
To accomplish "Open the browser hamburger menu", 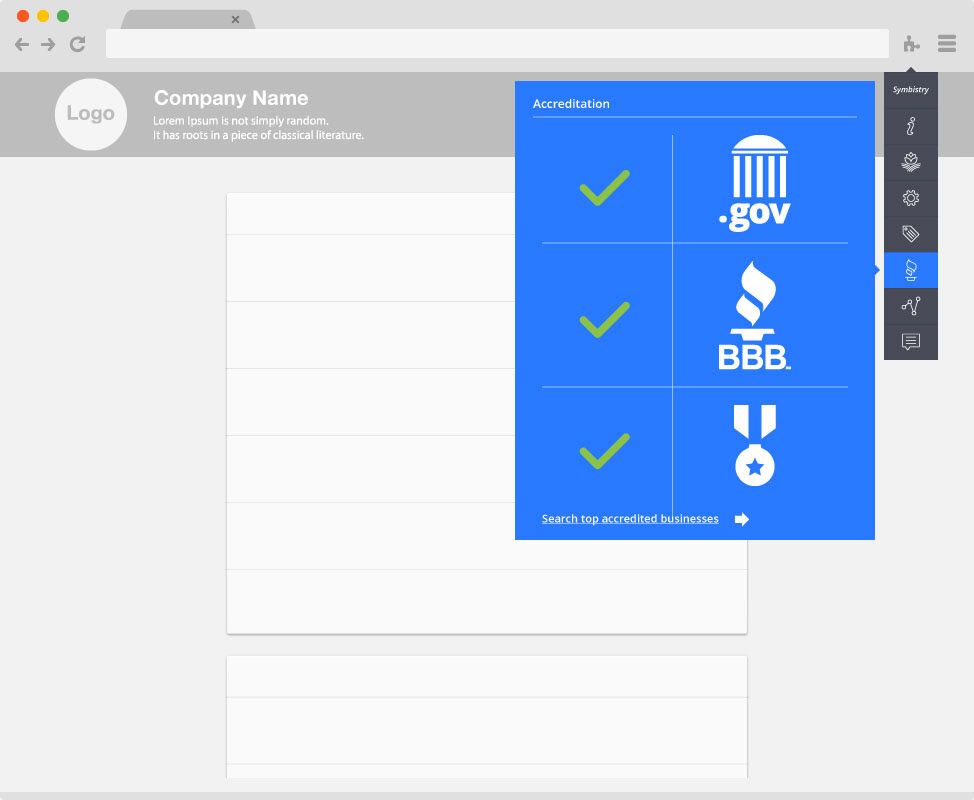I will (947, 43).
